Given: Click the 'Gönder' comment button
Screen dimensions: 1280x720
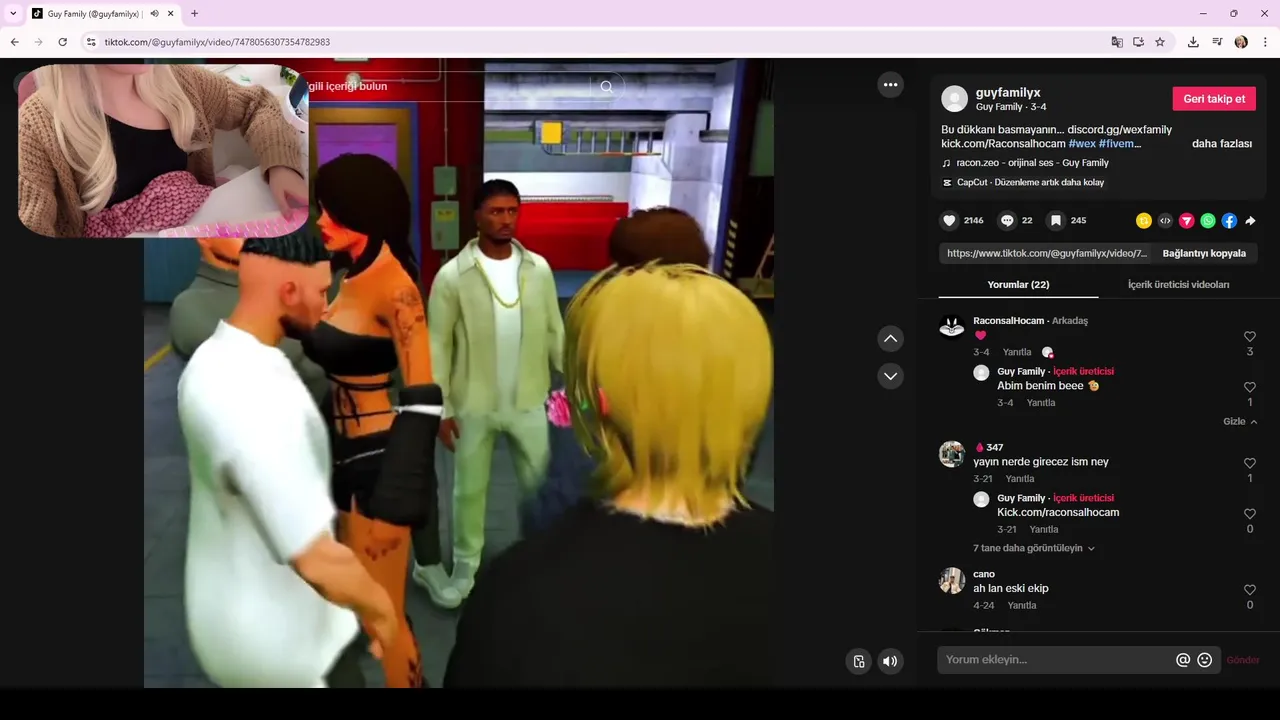Looking at the screenshot, I should point(1243,660).
